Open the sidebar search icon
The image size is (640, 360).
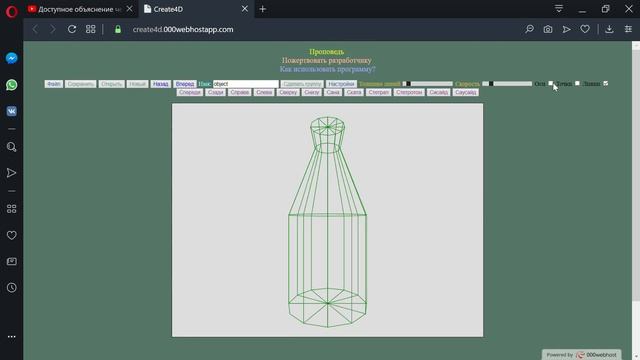coord(11,147)
